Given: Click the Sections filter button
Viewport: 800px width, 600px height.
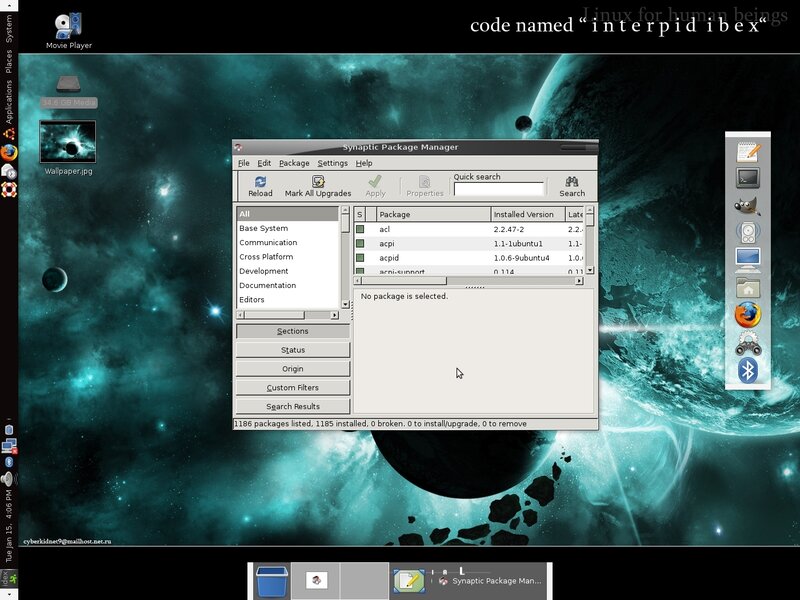Looking at the screenshot, I should pyautogui.click(x=293, y=331).
